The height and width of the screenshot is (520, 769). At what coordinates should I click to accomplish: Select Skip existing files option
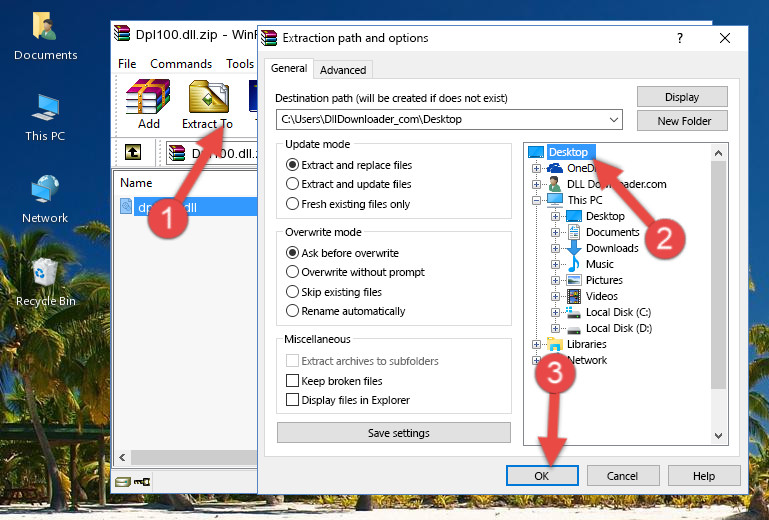(x=292, y=291)
